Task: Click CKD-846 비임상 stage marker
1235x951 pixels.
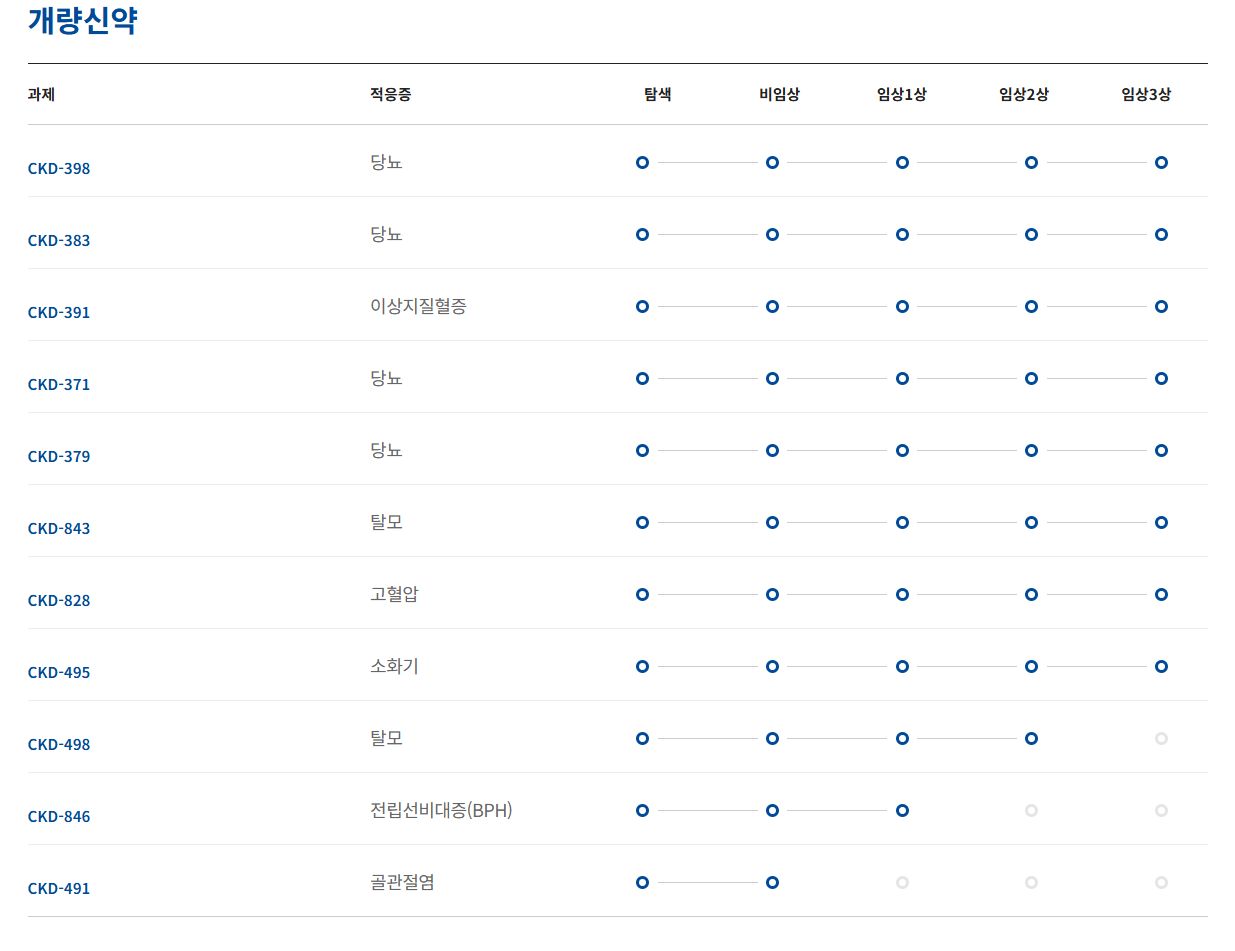Action: click(x=772, y=810)
